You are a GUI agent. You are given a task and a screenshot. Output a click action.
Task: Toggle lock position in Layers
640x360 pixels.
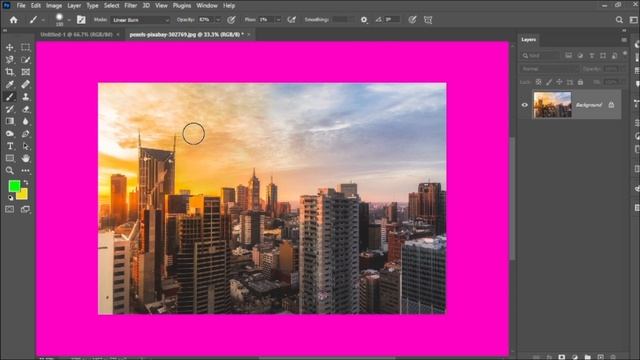559,82
